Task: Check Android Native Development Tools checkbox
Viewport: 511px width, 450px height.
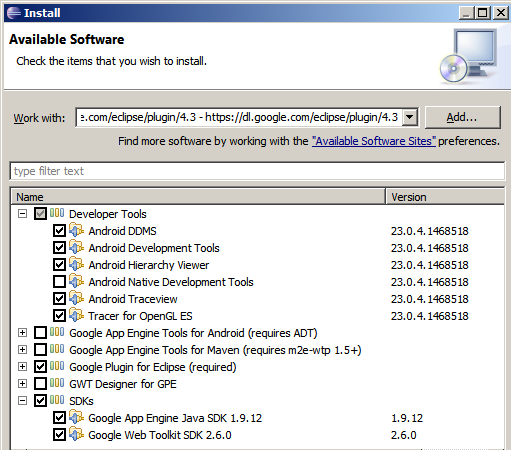Action: pyautogui.click(x=59, y=282)
